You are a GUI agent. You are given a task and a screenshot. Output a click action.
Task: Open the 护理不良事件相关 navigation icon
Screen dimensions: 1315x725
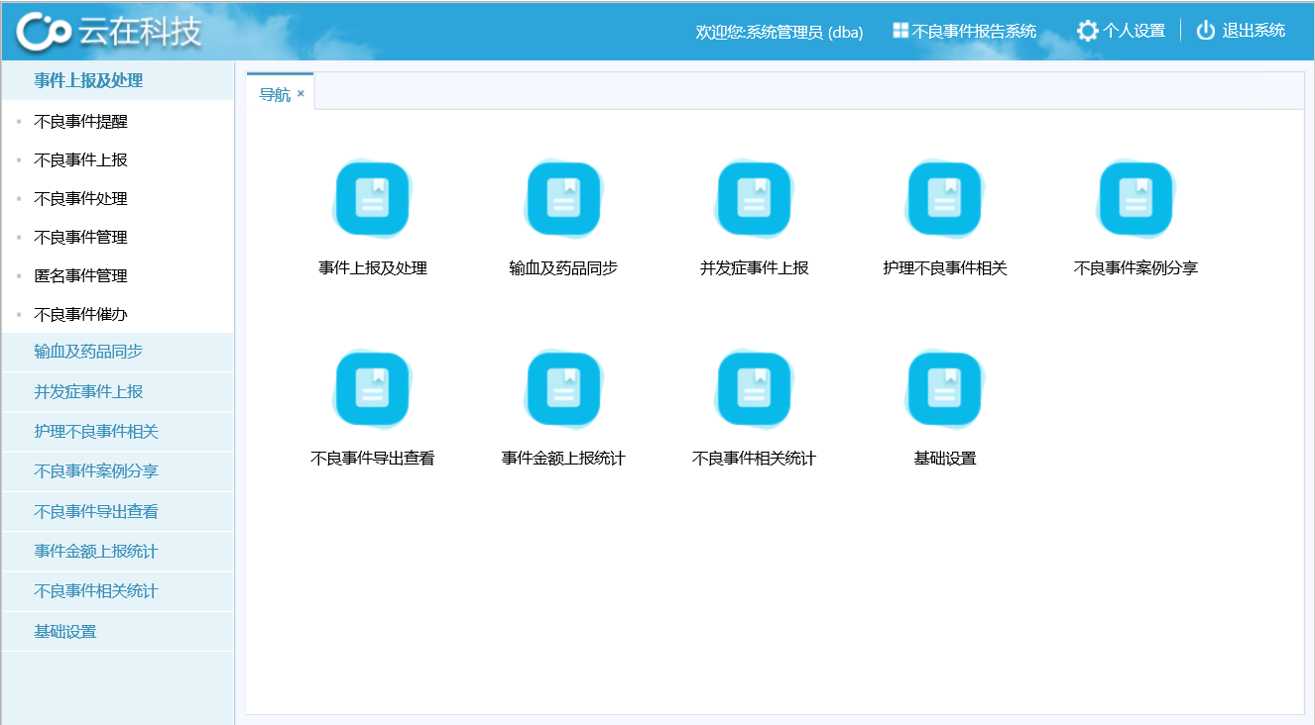pos(944,199)
